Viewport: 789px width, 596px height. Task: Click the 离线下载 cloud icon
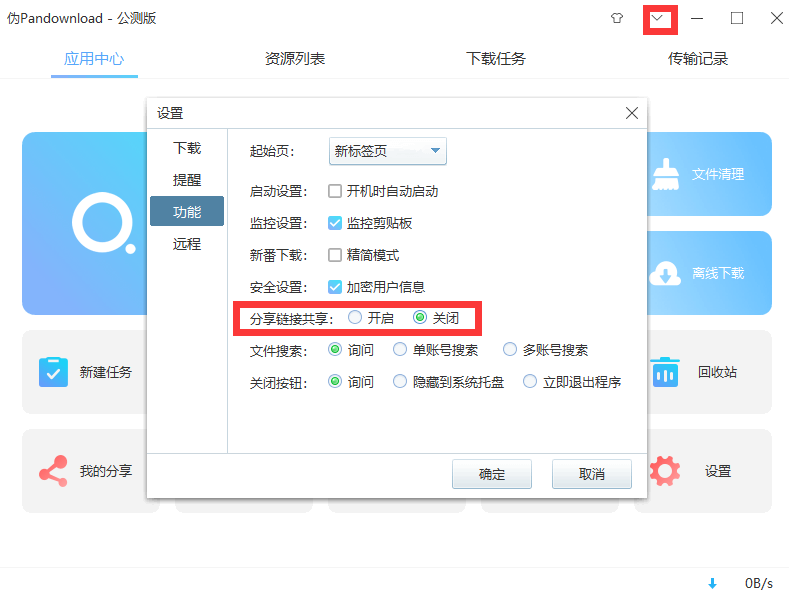click(x=665, y=273)
